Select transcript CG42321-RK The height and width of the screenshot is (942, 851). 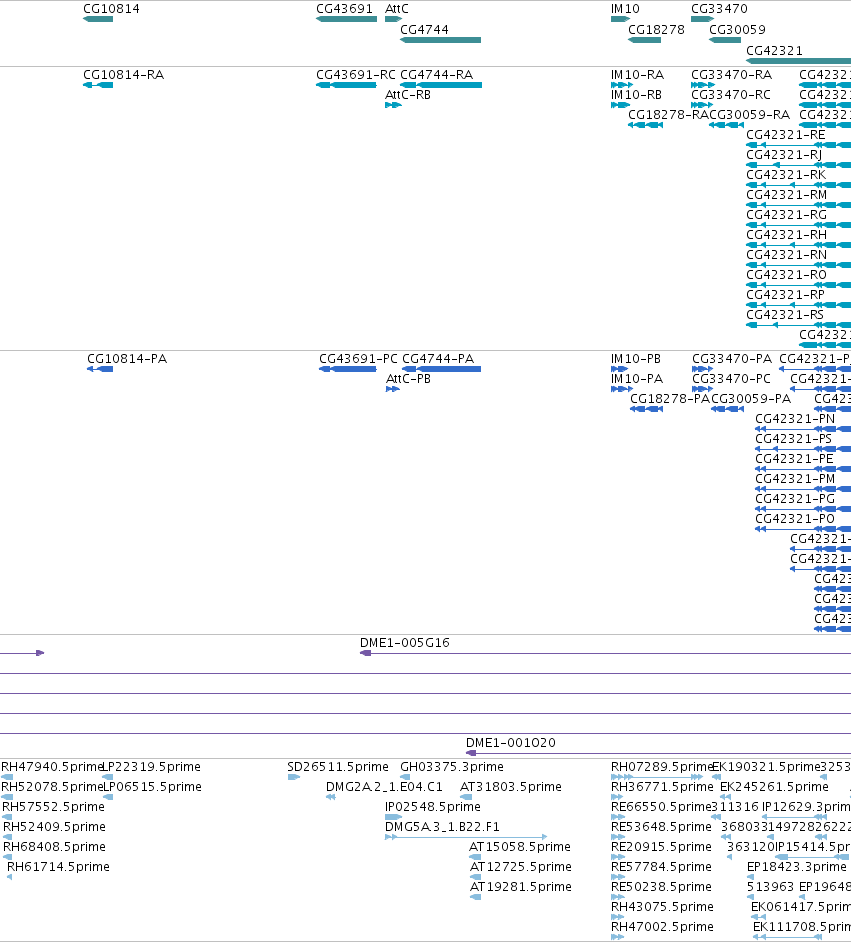[x=786, y=175]
